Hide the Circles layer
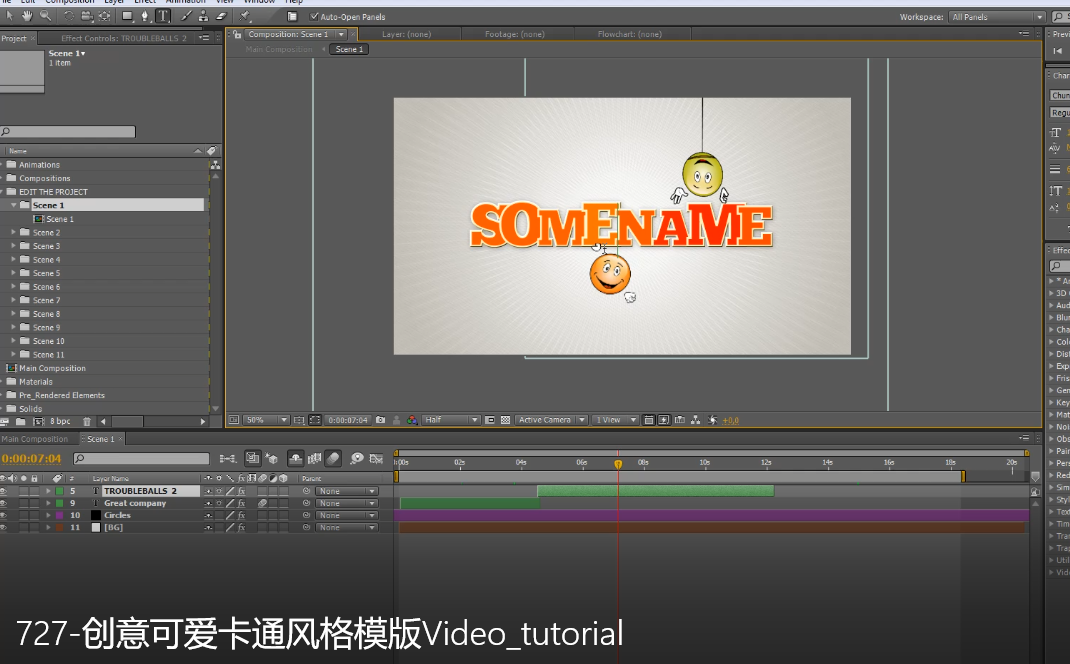Viewport: 1070px width, 664px height. (x=3, y=515)
